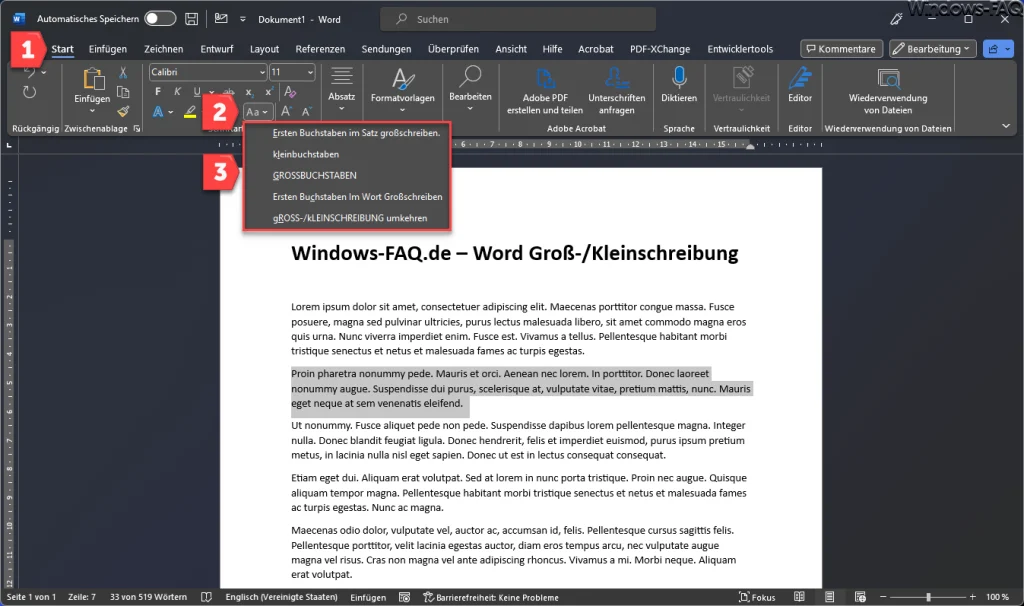Open the Calibri font name dropdown

(x=262, y=72)
